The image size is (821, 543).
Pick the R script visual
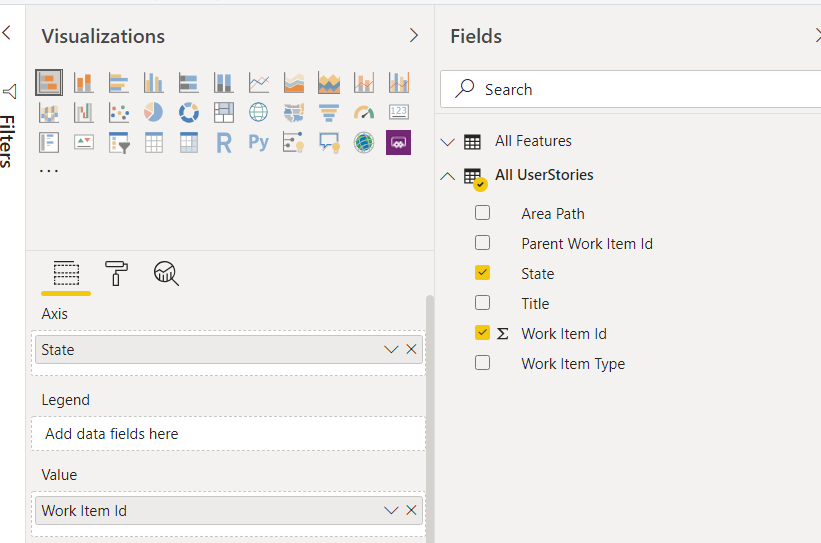tap(224, 142)
